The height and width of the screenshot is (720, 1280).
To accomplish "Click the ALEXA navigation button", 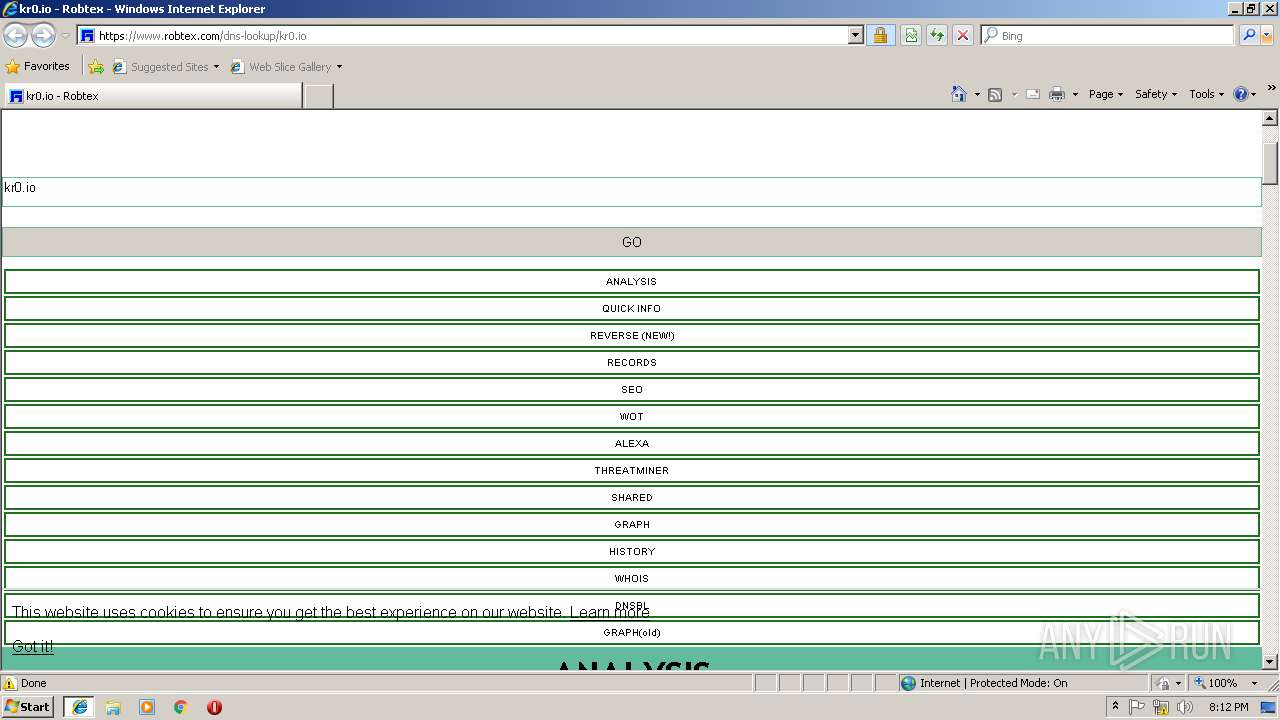I will [631, 443].
